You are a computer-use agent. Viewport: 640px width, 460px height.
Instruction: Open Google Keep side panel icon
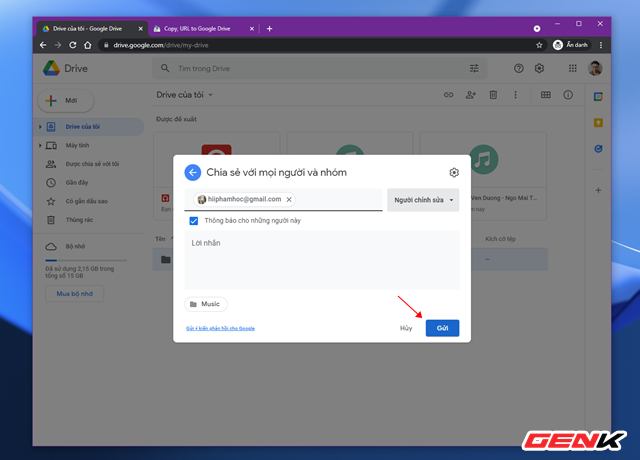(x=598, y=123)
